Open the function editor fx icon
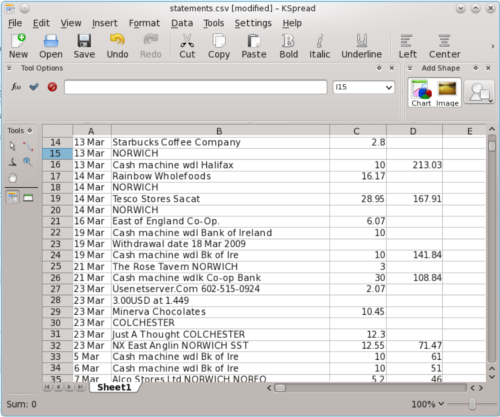The image size is (500, 417). coord(16,87)
